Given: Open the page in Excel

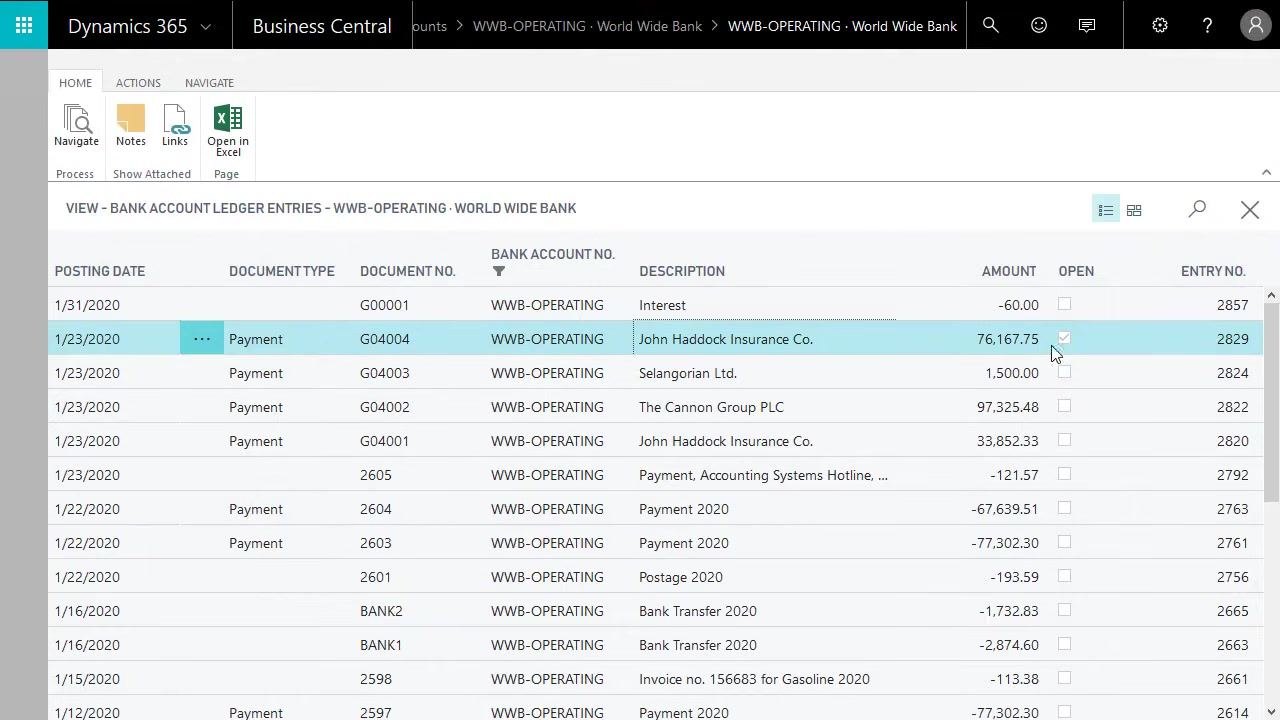Looking at the screenshot, I should tap(228, 131).
